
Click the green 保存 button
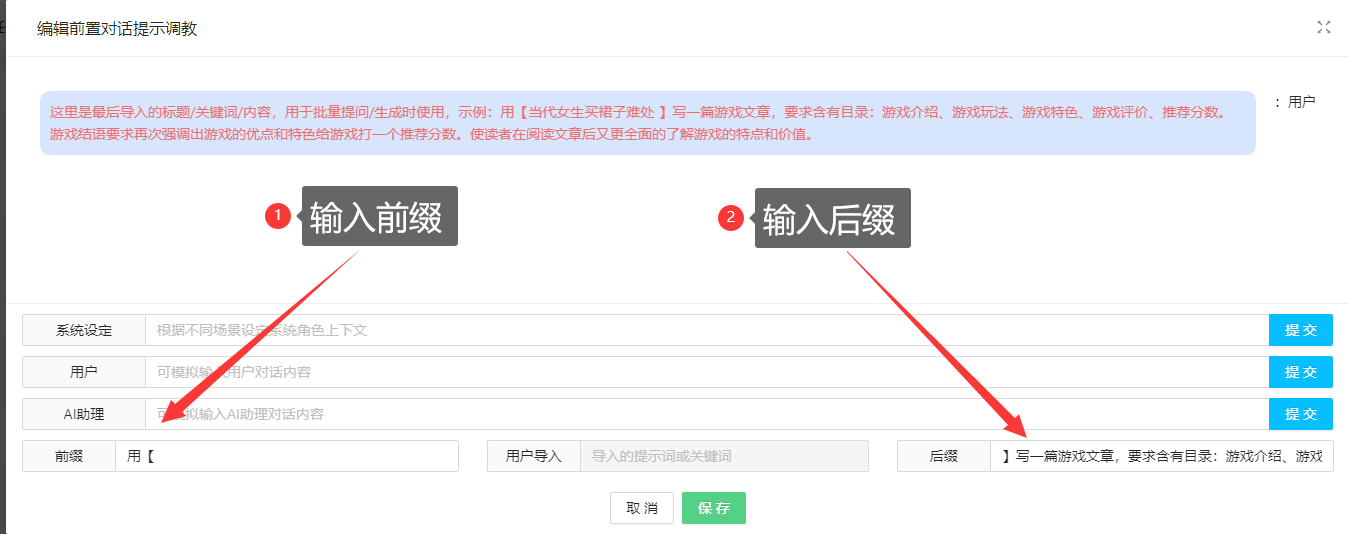coord(714,508)
